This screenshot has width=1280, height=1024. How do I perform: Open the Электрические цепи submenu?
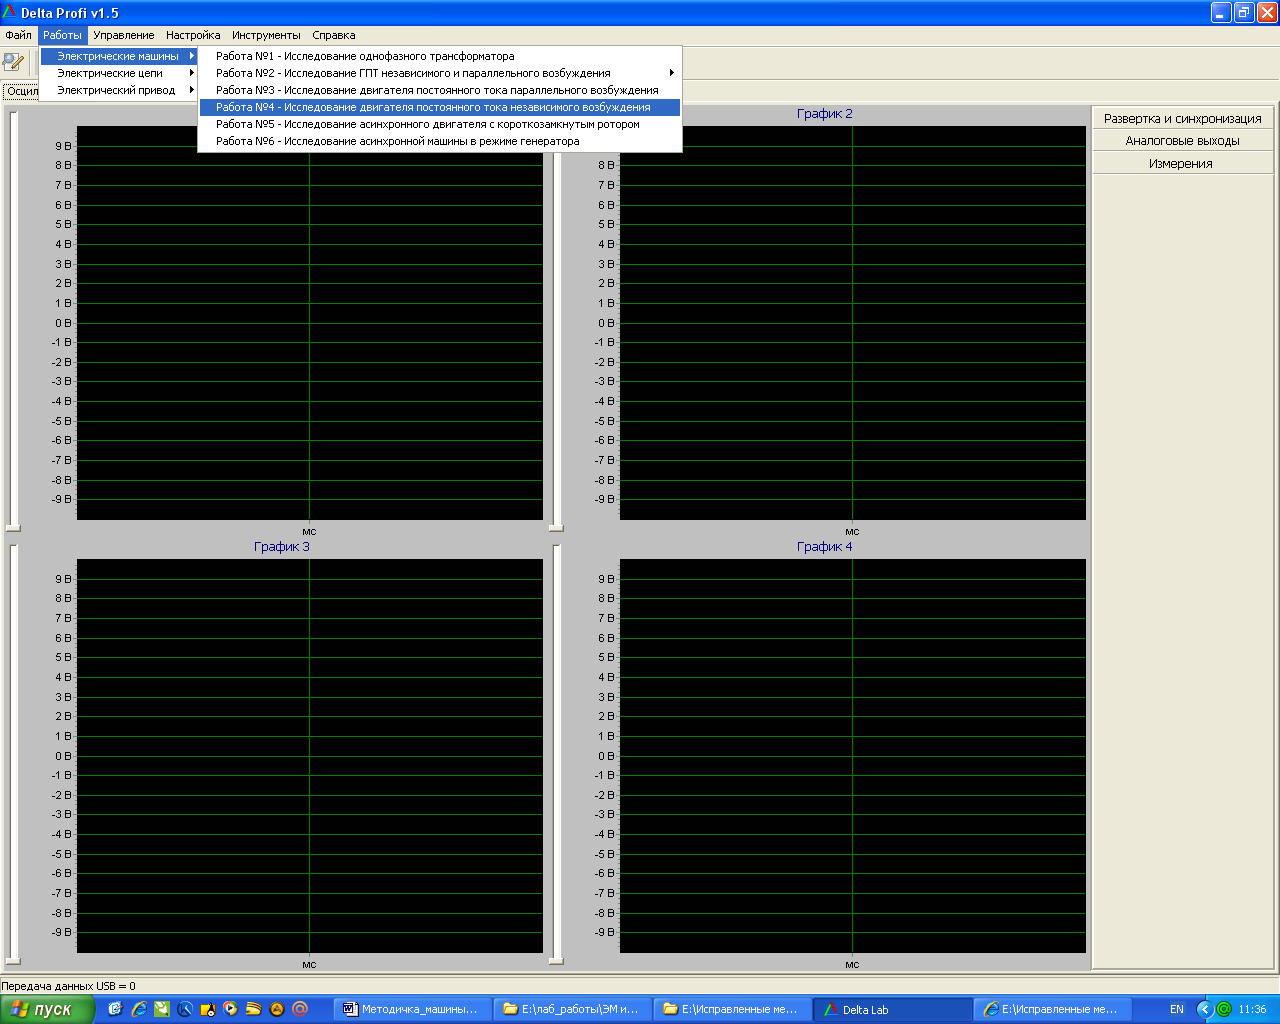pyautogui.click(x=118, y=73)
